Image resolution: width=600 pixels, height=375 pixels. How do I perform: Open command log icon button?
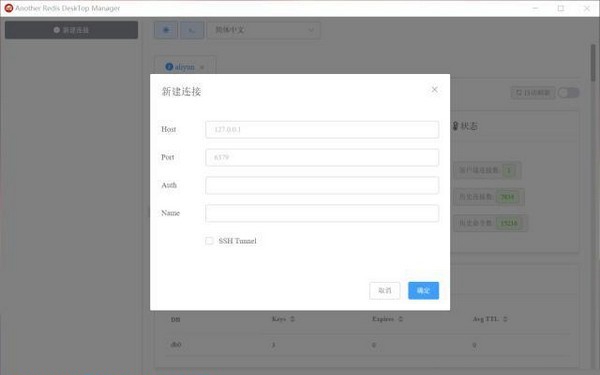tap(192, 30)
